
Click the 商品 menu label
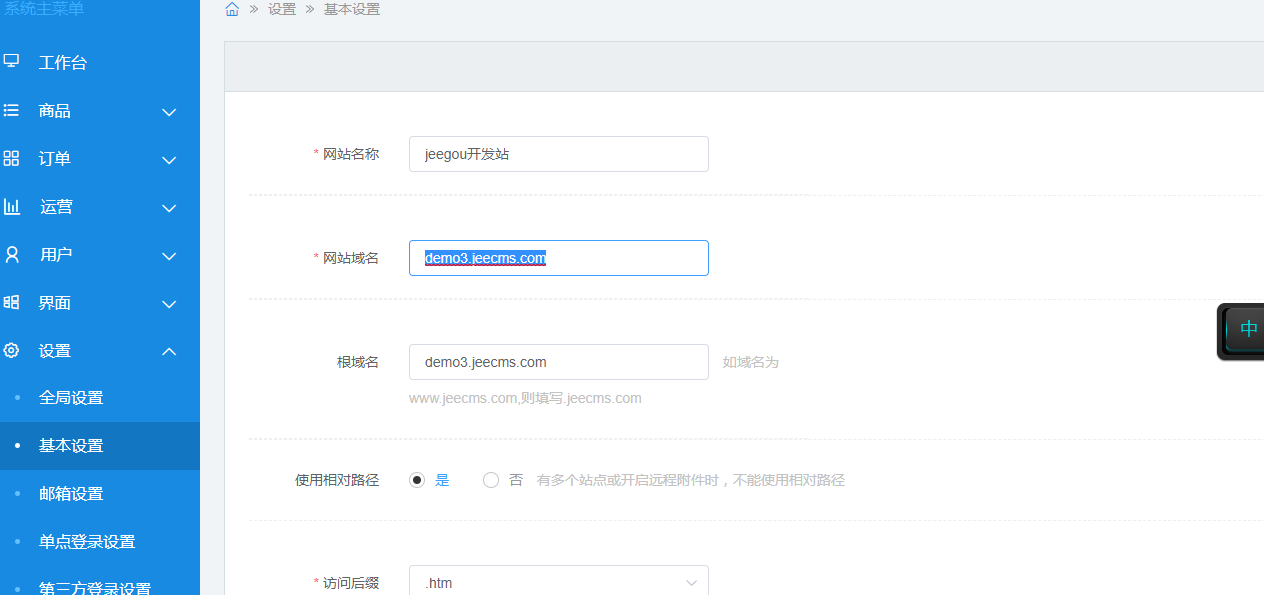point(55,111)
